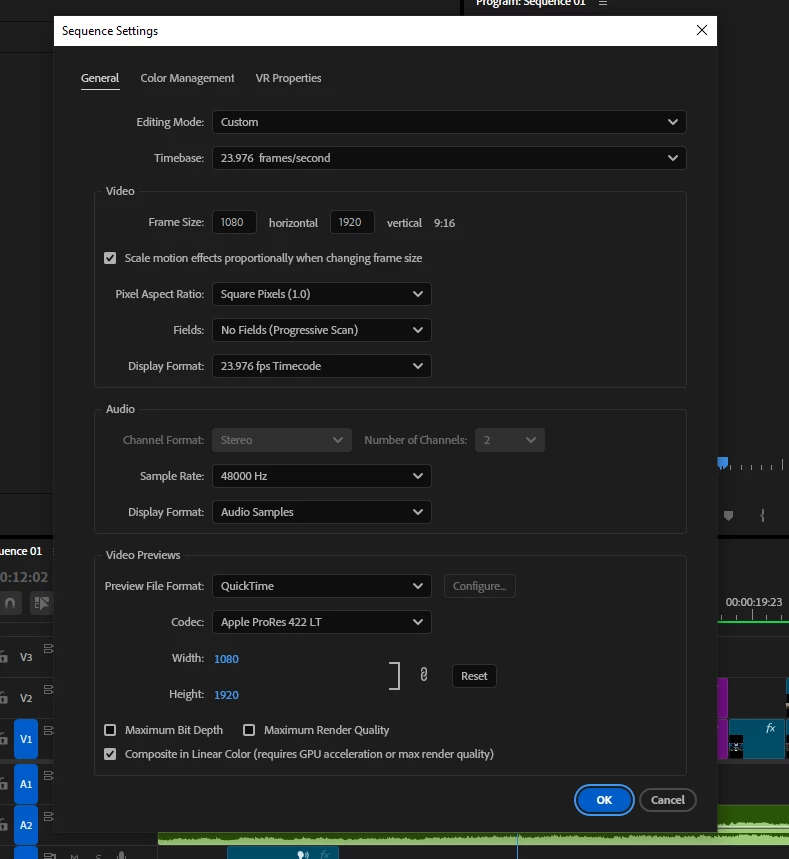This screenshot has height=859, width=789.
Task: Toggle track lock for V3
Action: point(3,656)
